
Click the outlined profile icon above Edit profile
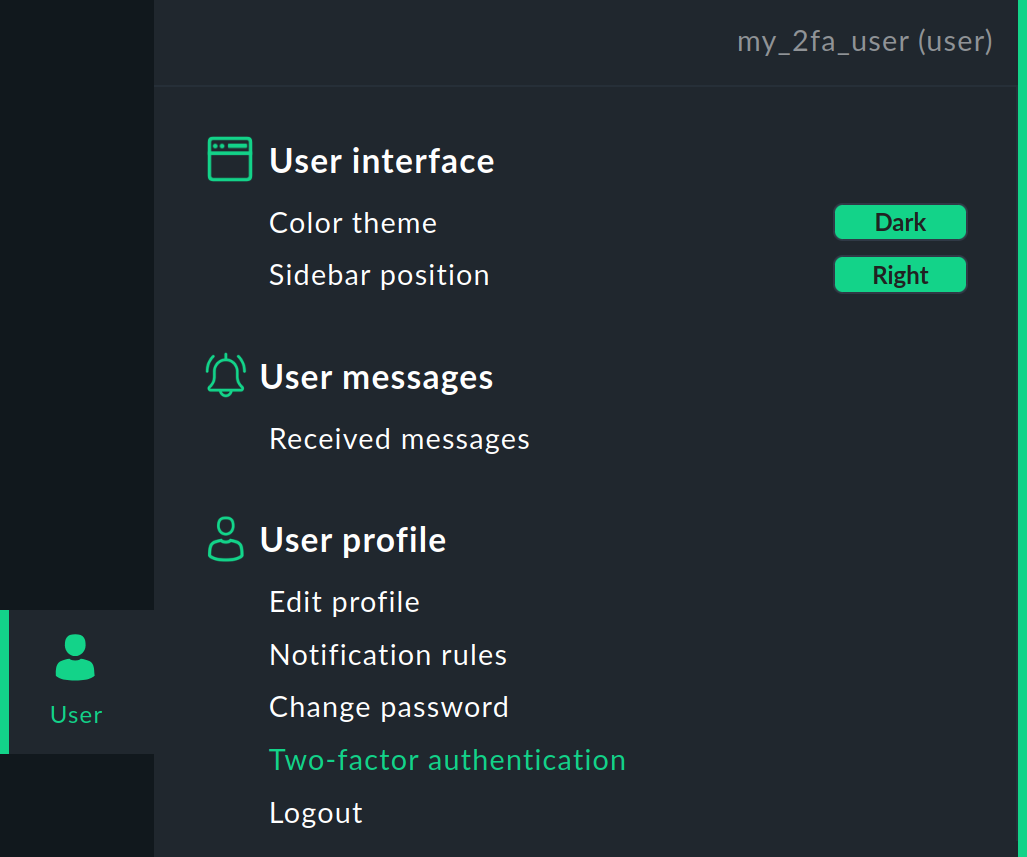click(x=226, y=538)
